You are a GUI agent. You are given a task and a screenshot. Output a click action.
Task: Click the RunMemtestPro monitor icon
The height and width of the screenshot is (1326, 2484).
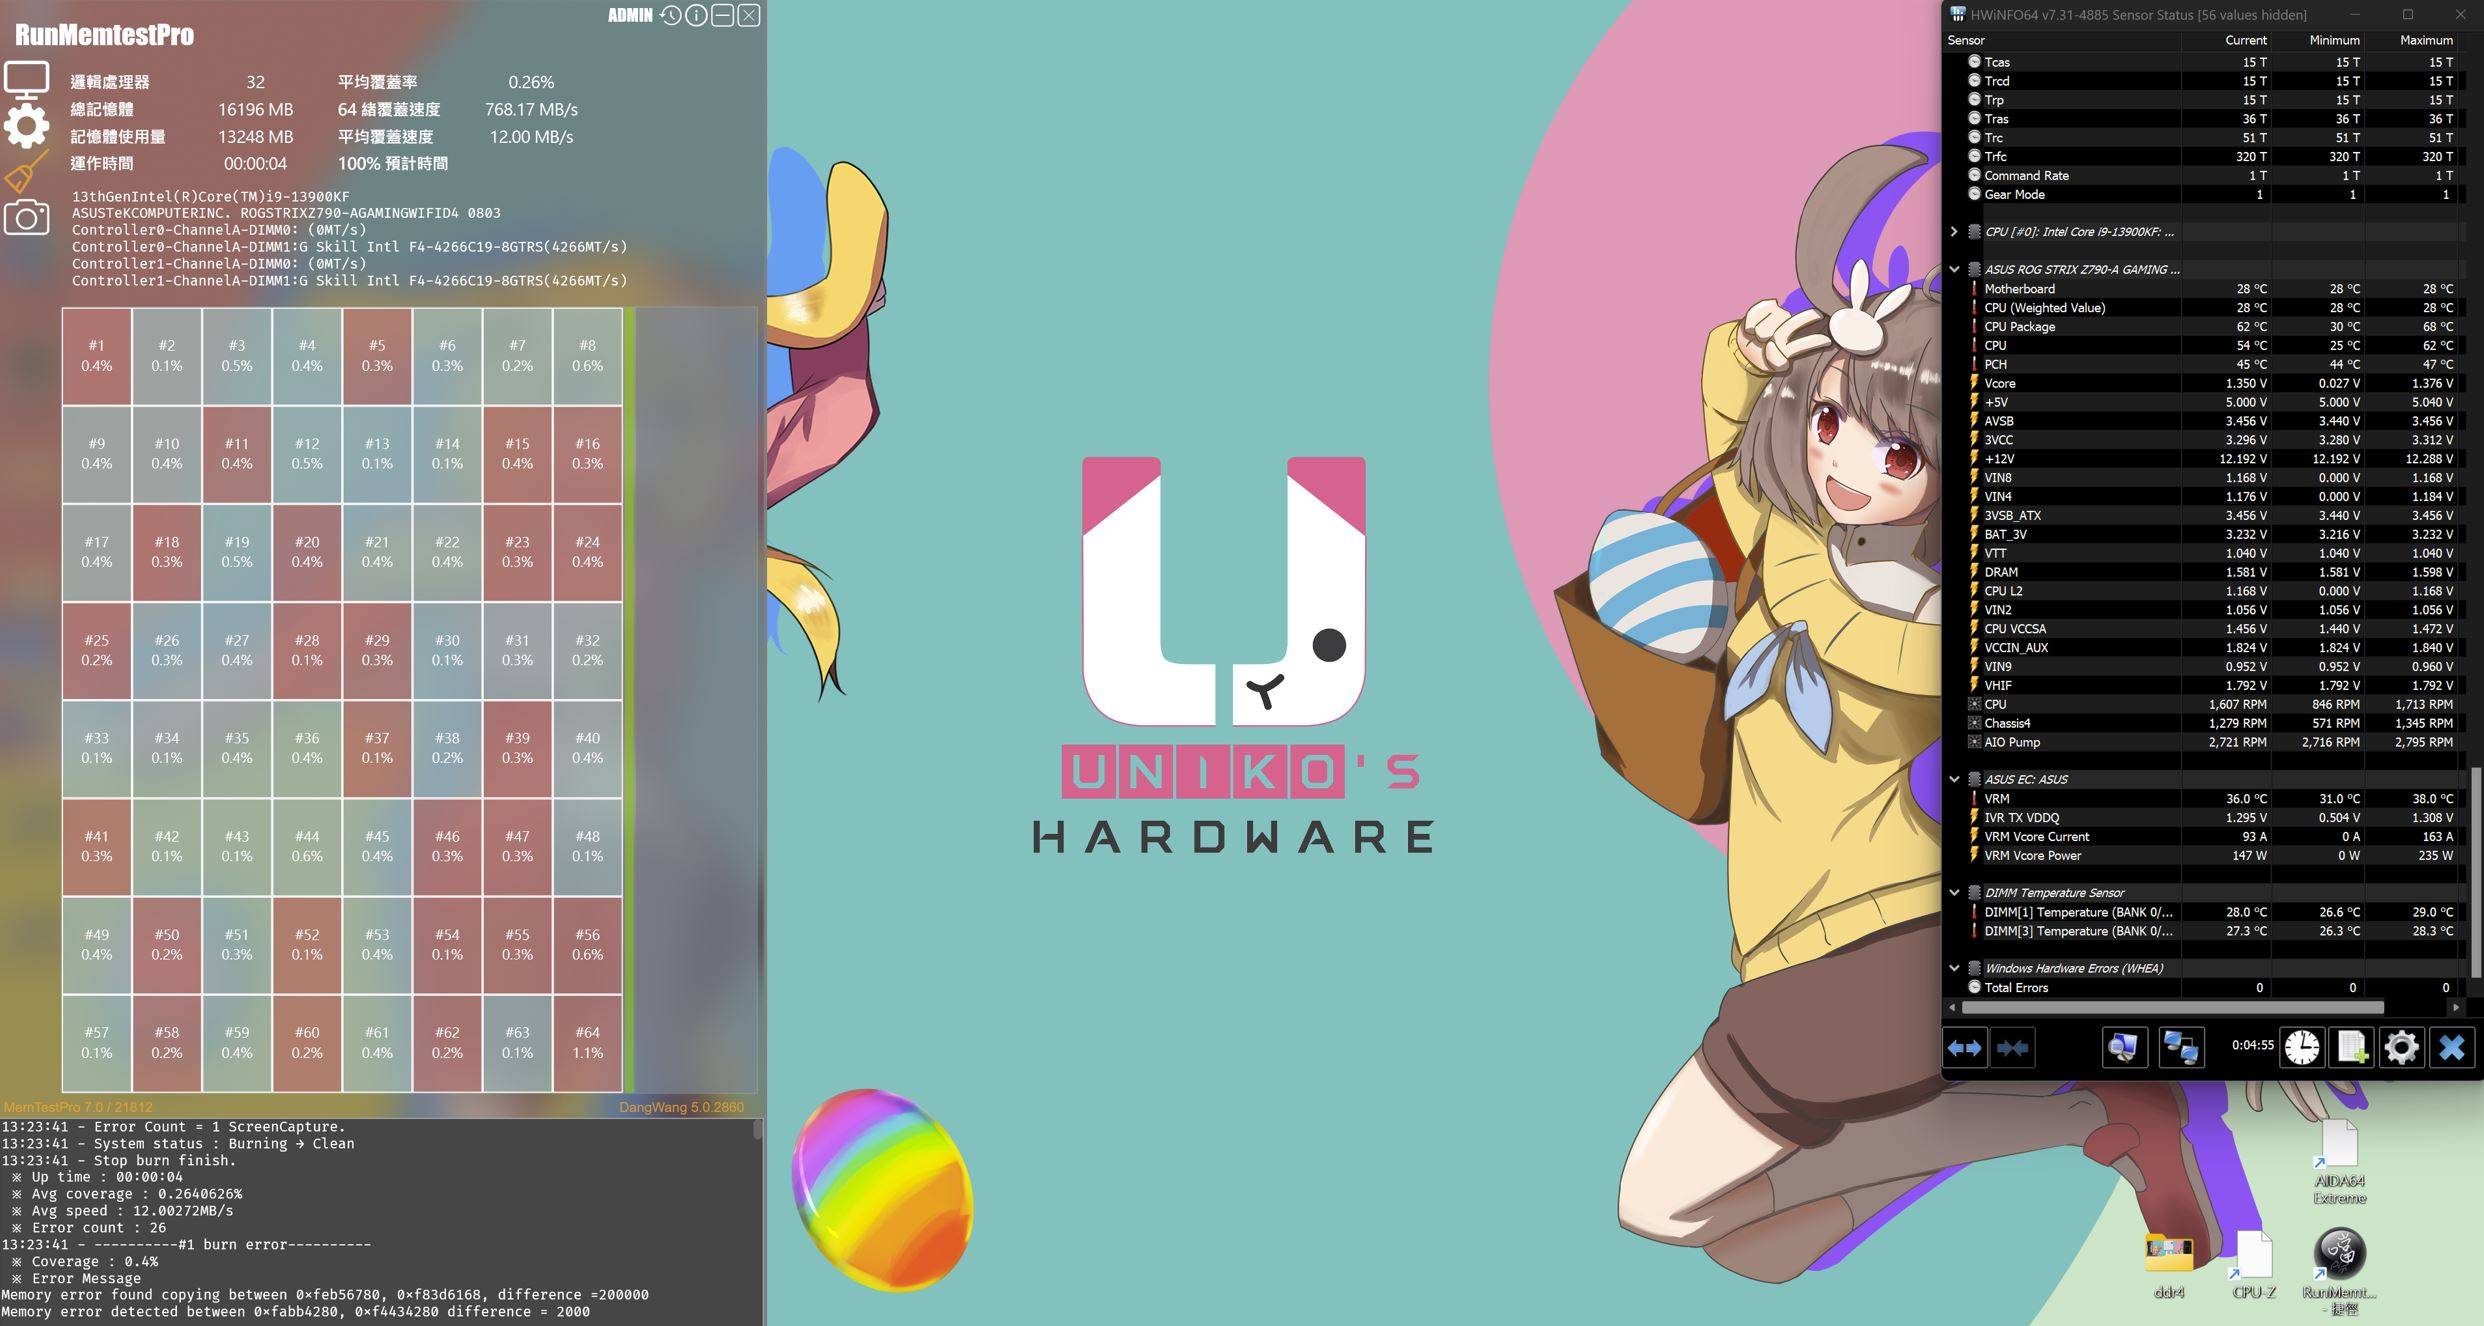tap(26, 79)
